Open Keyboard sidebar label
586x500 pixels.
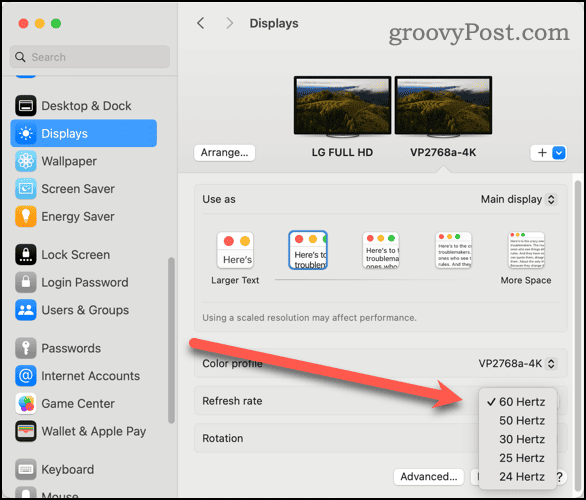(x=68, y=469)
